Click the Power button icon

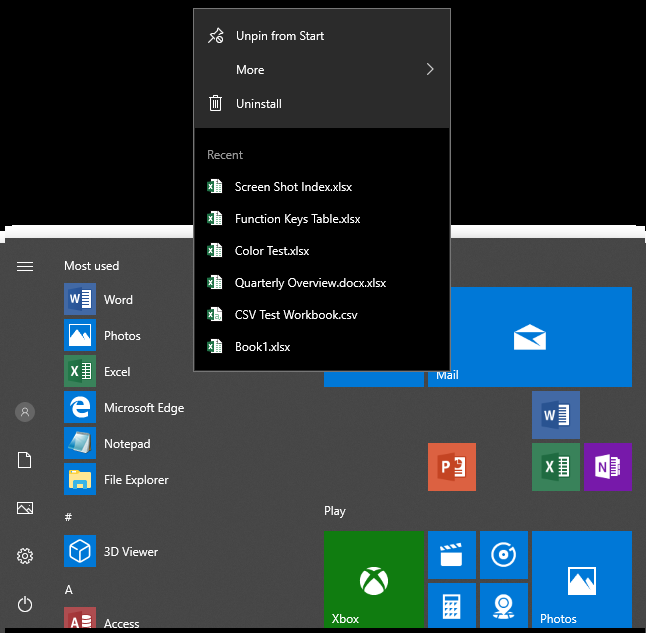tap(25, 604)
